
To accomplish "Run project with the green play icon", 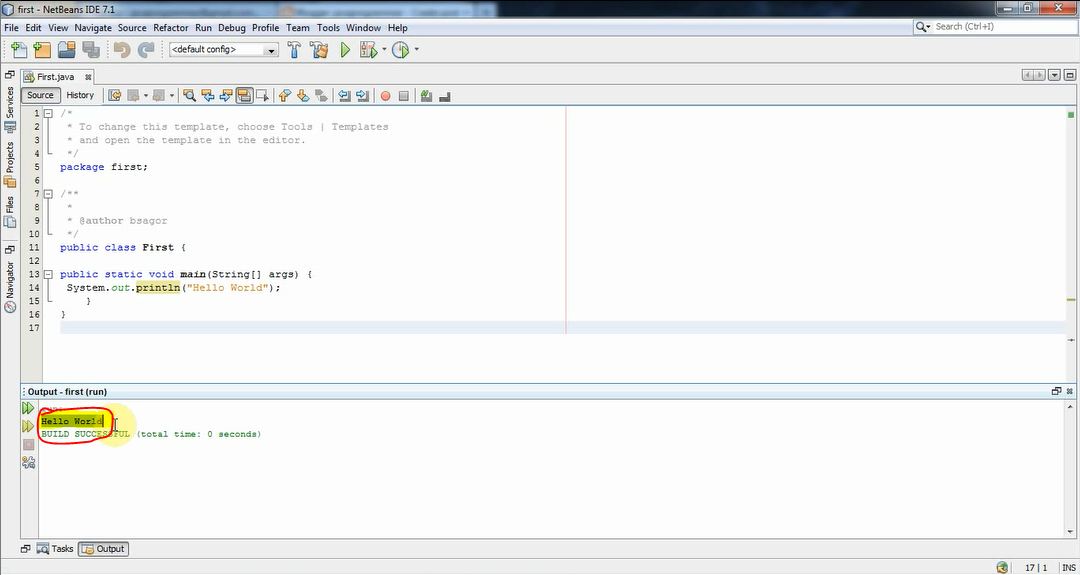I will point(345,50).
